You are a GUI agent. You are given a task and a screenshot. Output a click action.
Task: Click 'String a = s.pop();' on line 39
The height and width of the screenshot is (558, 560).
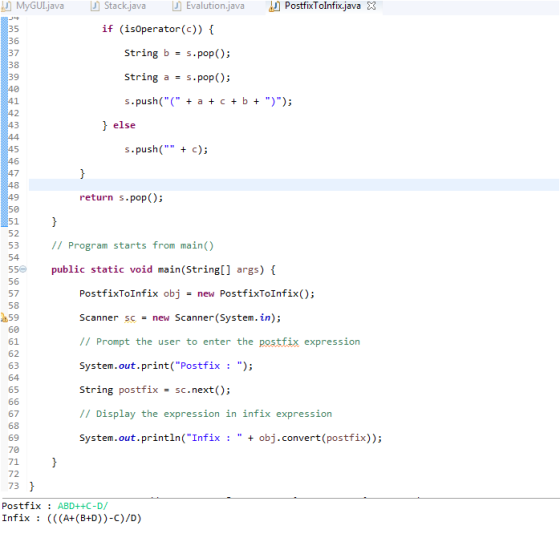point(177,77)
